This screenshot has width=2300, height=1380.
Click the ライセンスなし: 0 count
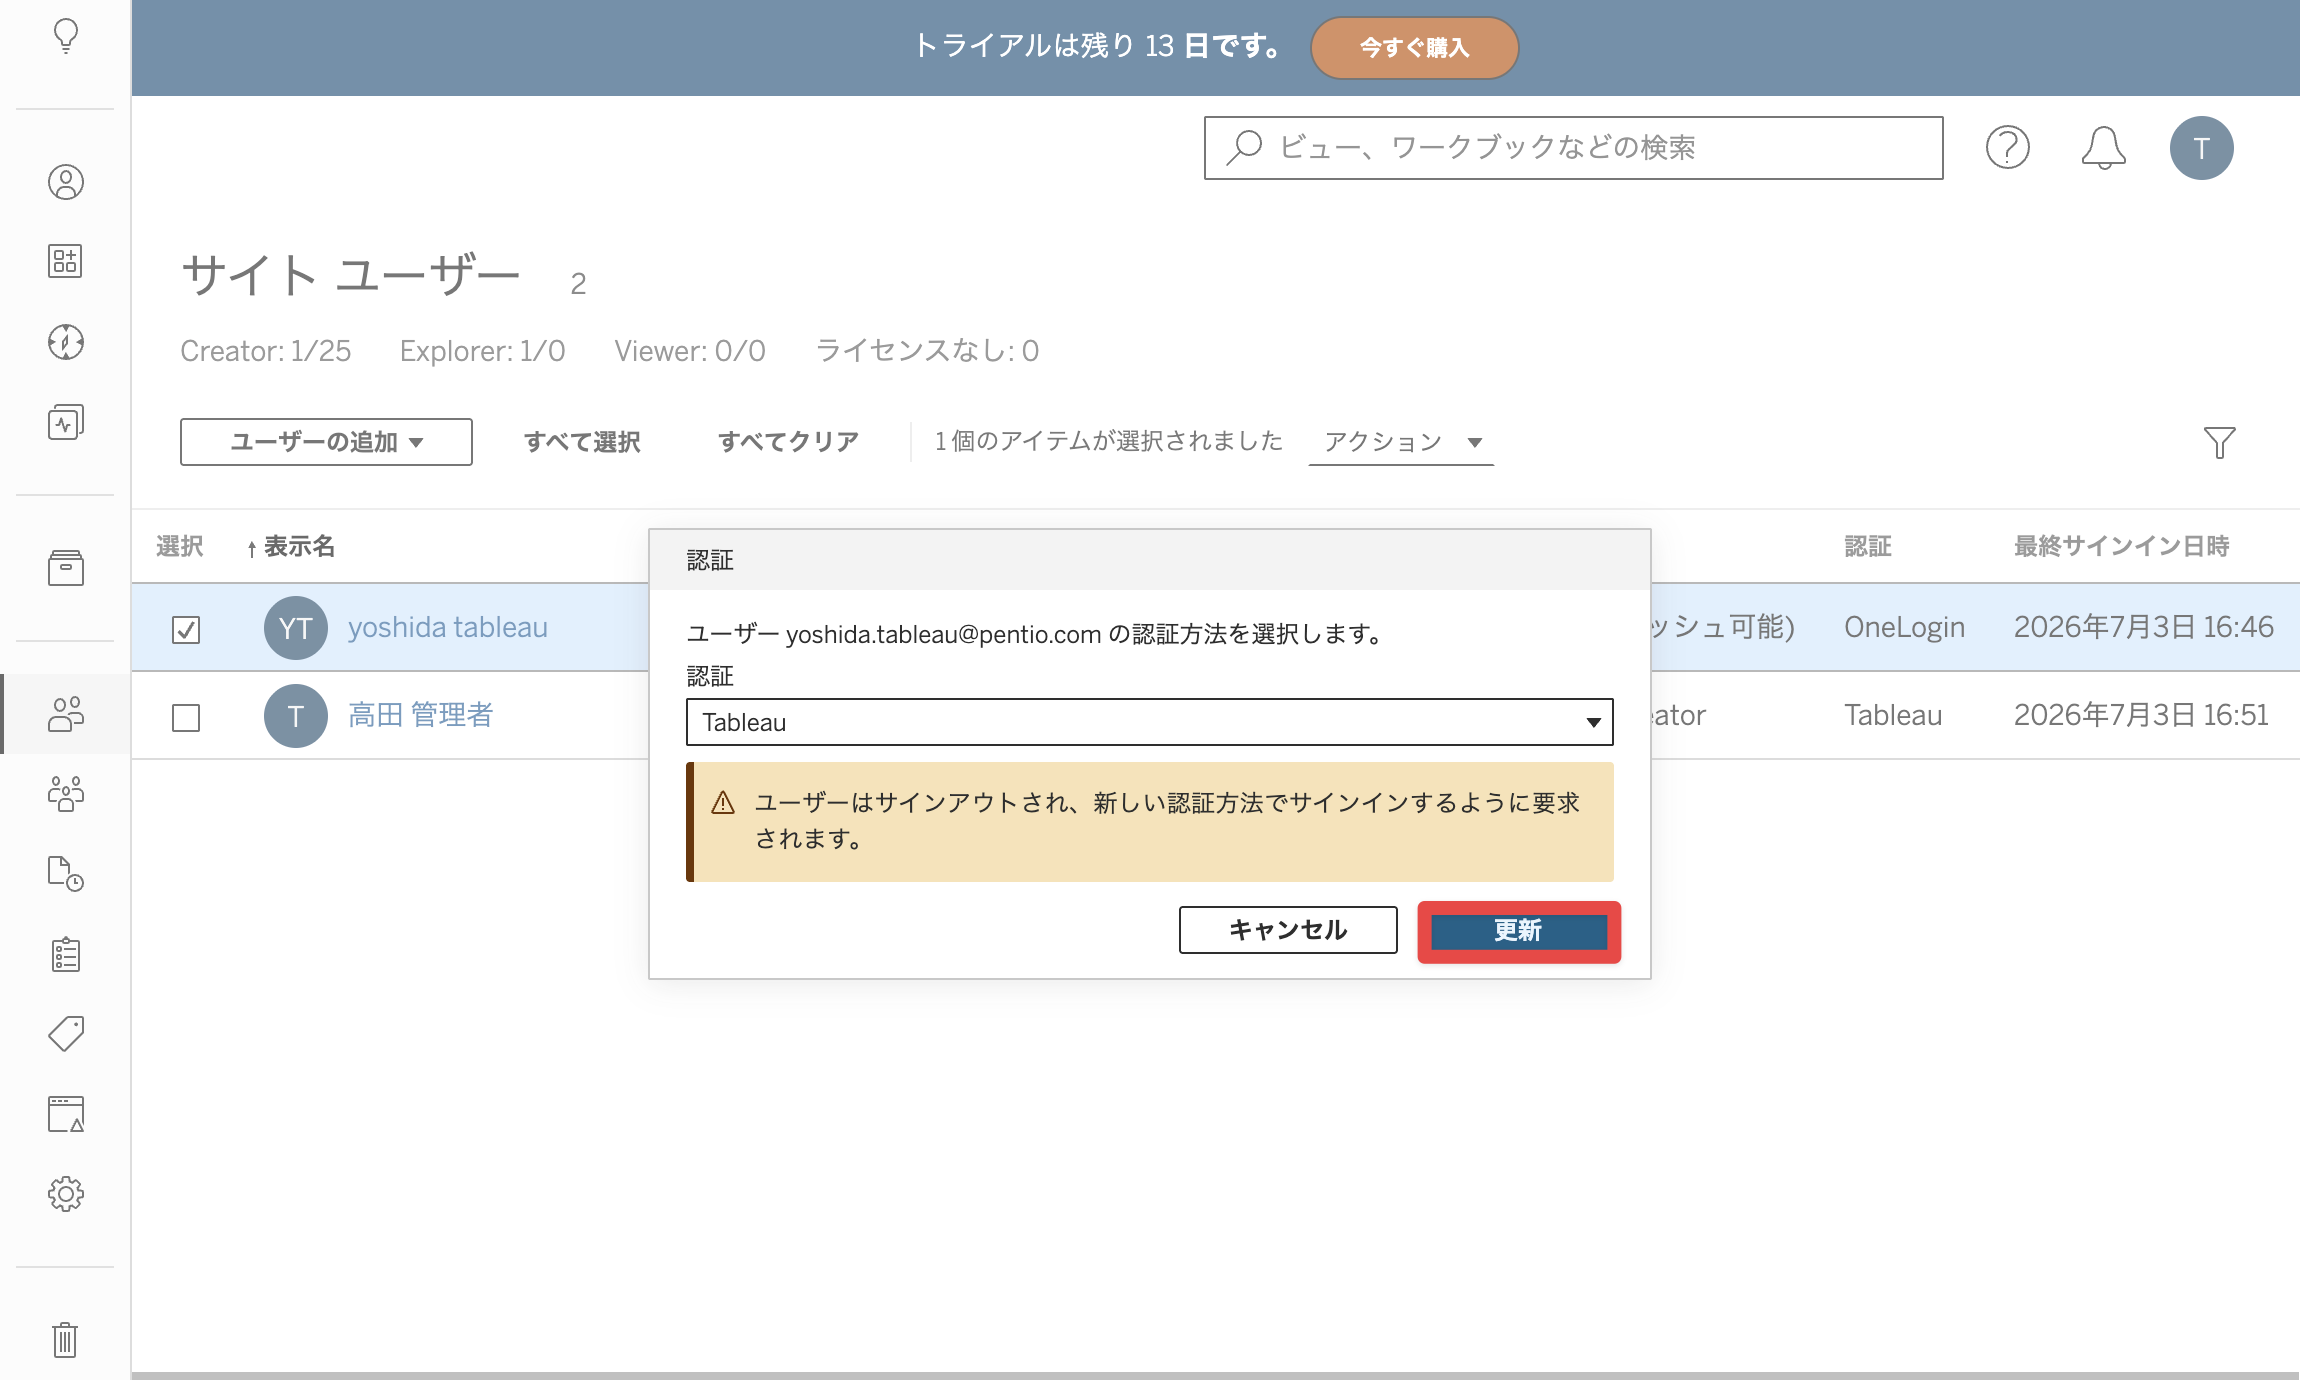pyautogui.click(x=928, y=351)
